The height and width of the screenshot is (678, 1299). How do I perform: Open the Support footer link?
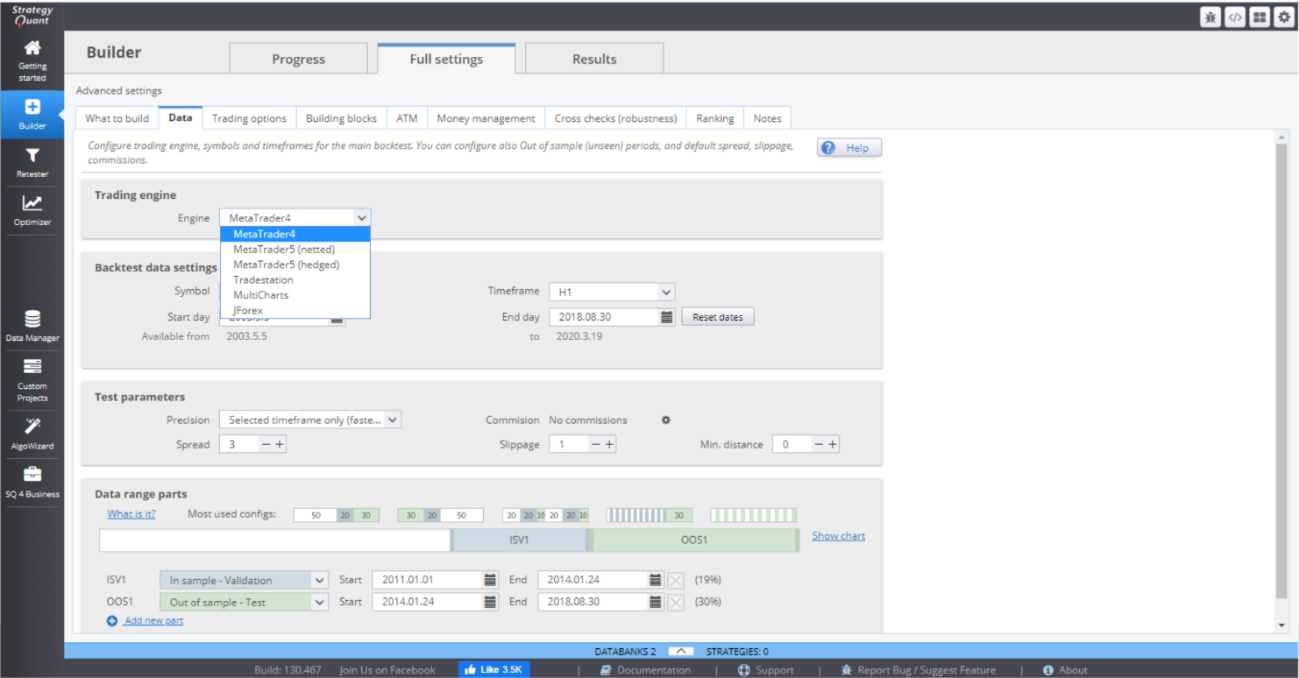pyautogui.click(x=766, y=670)
